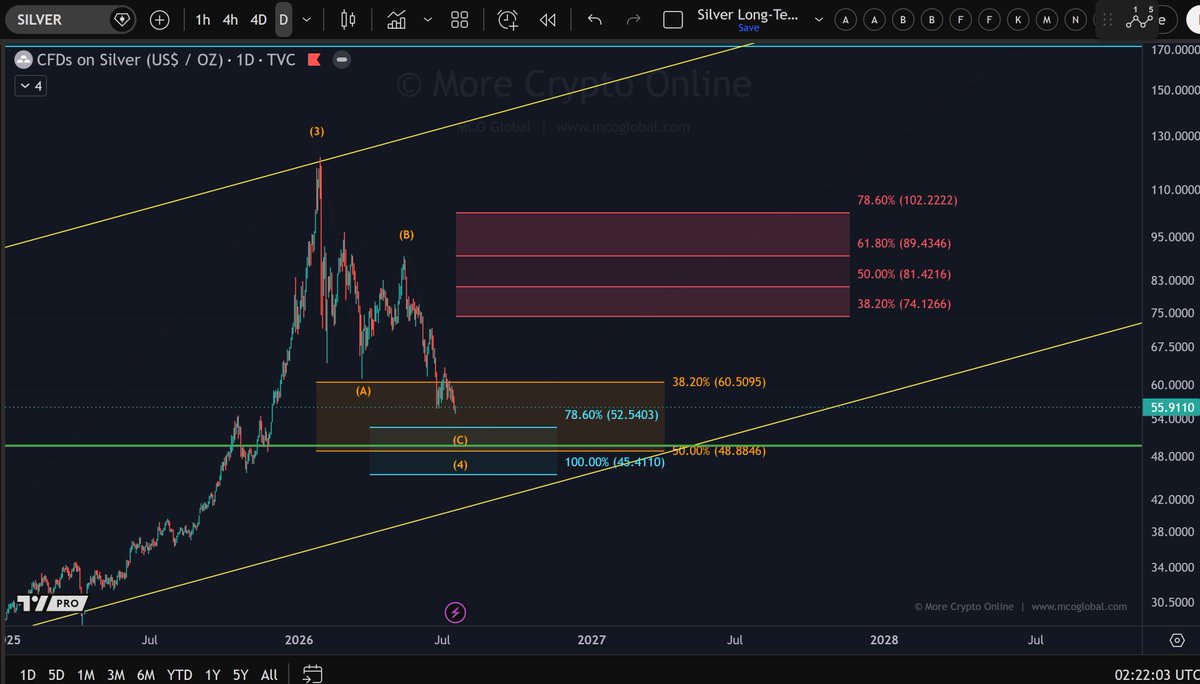Switch to the 1h interval
The height and width of the screenshot is (684, 1200).
tap(203, 19)
